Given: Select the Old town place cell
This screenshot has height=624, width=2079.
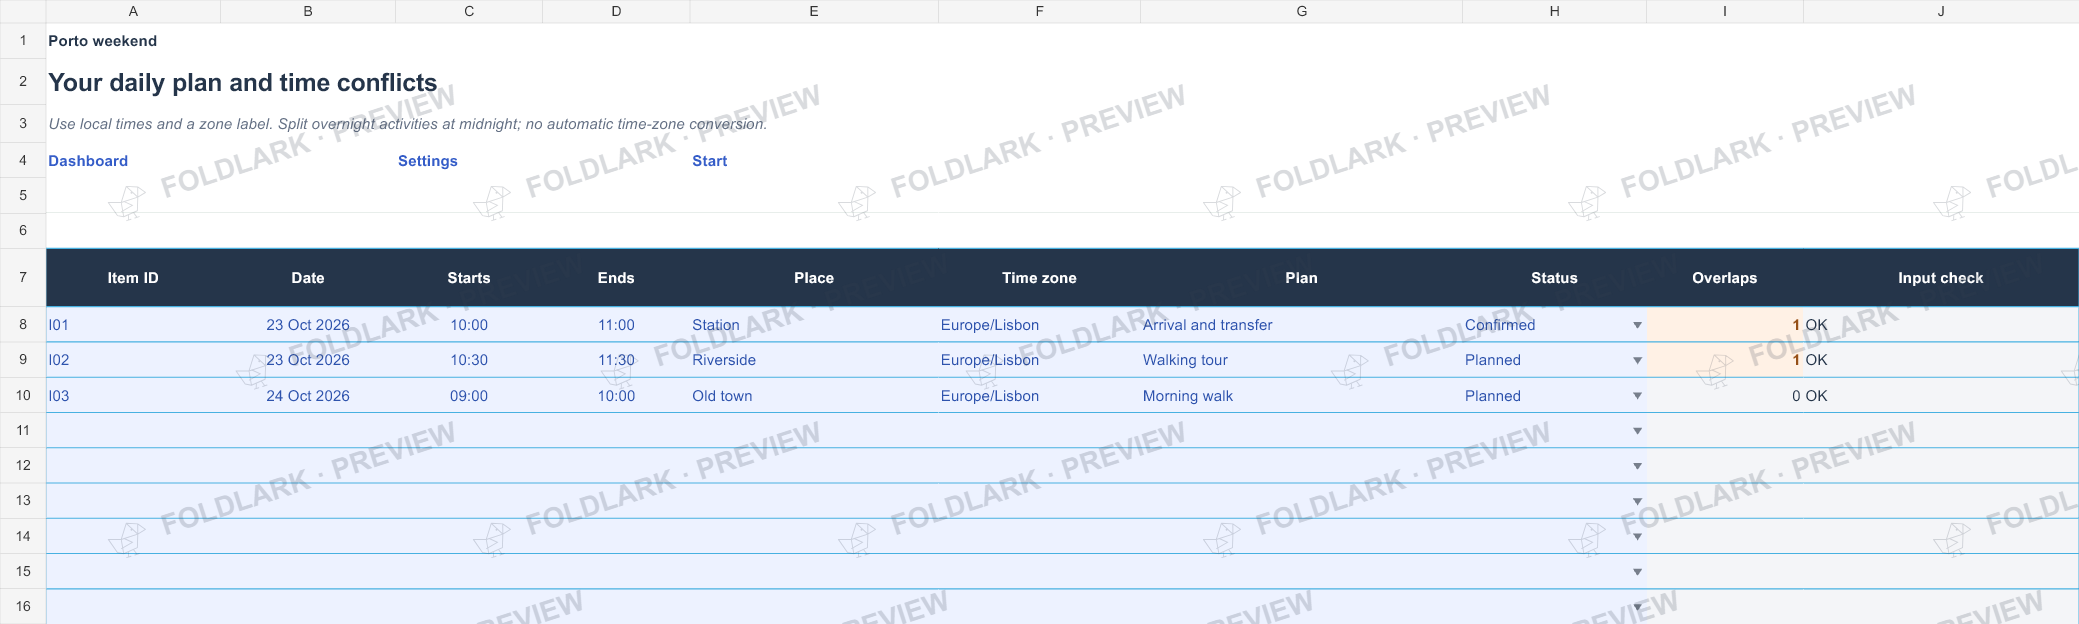Looking at the screenshot, I should tap(814, 396).
